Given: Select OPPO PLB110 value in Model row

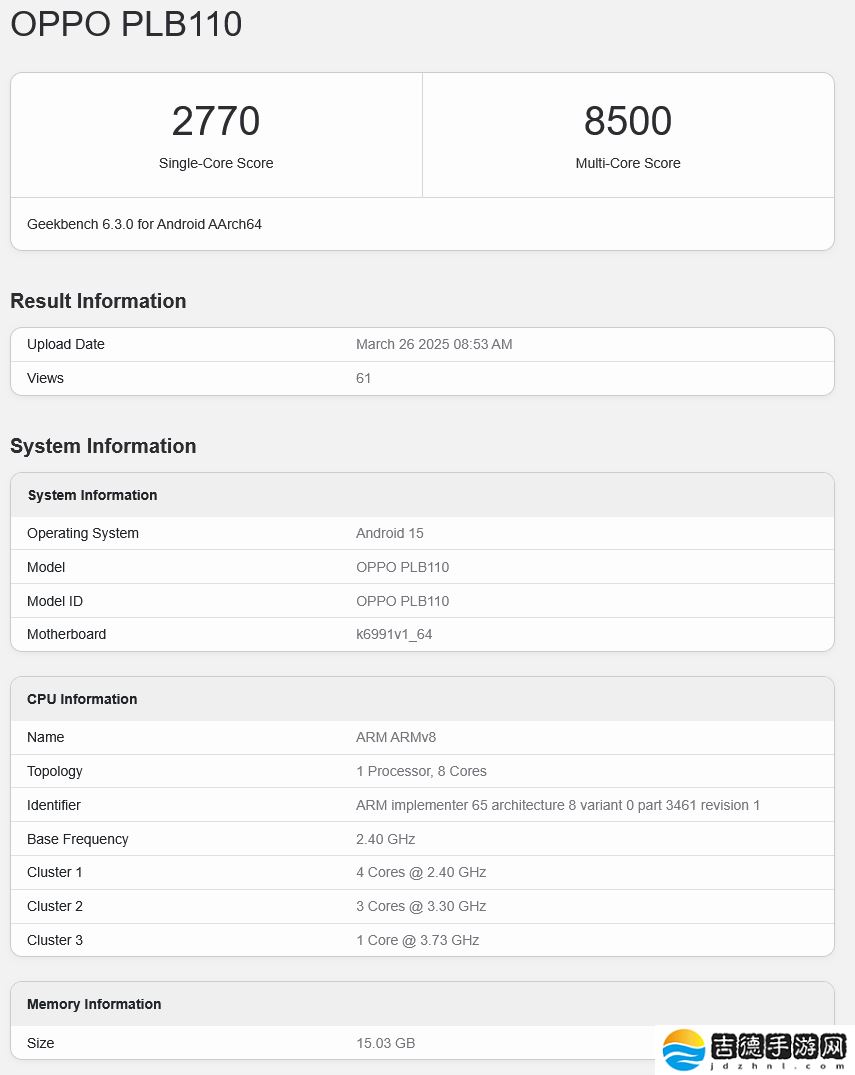Looking at the screenshot, I should 402,567.
